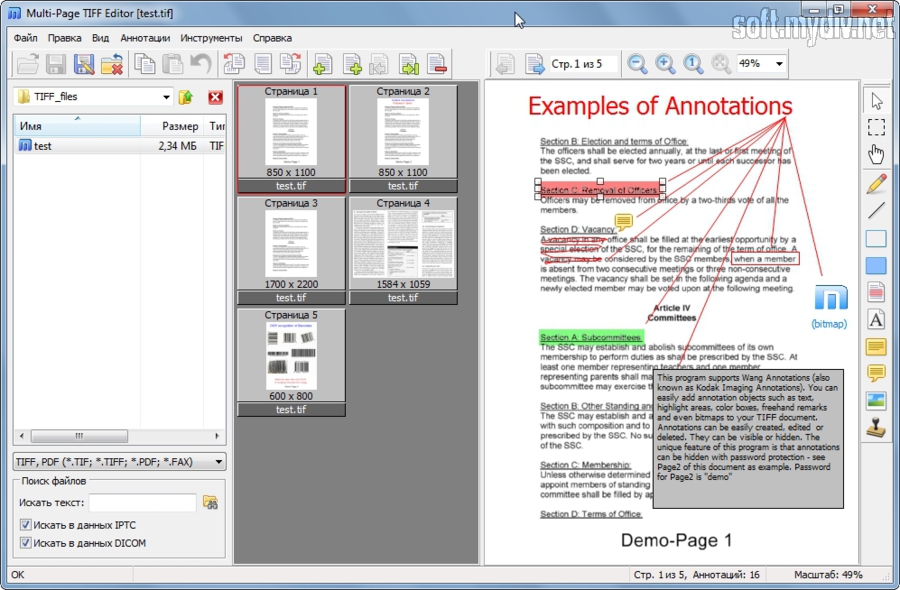The width and height of the screenshot is (900, 590).
Task: Click the greyed move page backward icon
Action: (x=380, y=64)
